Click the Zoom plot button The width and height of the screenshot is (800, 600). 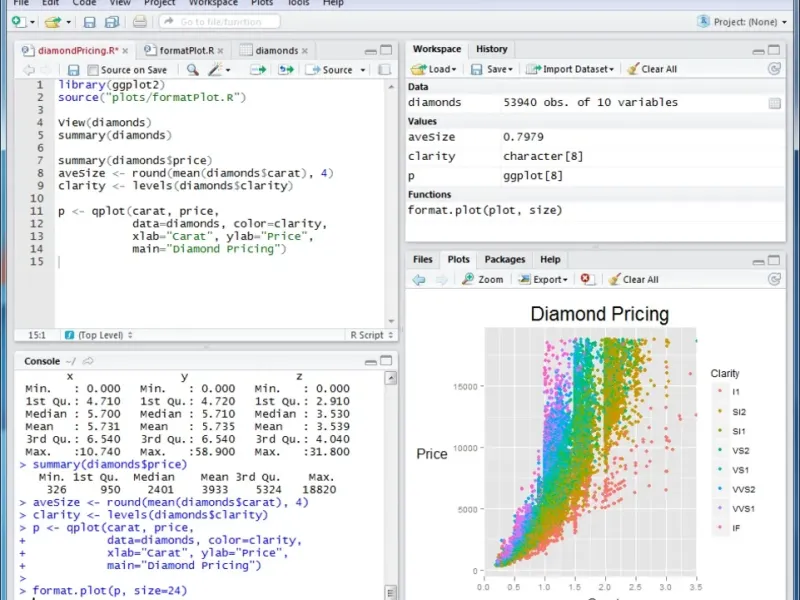[482, 280]
